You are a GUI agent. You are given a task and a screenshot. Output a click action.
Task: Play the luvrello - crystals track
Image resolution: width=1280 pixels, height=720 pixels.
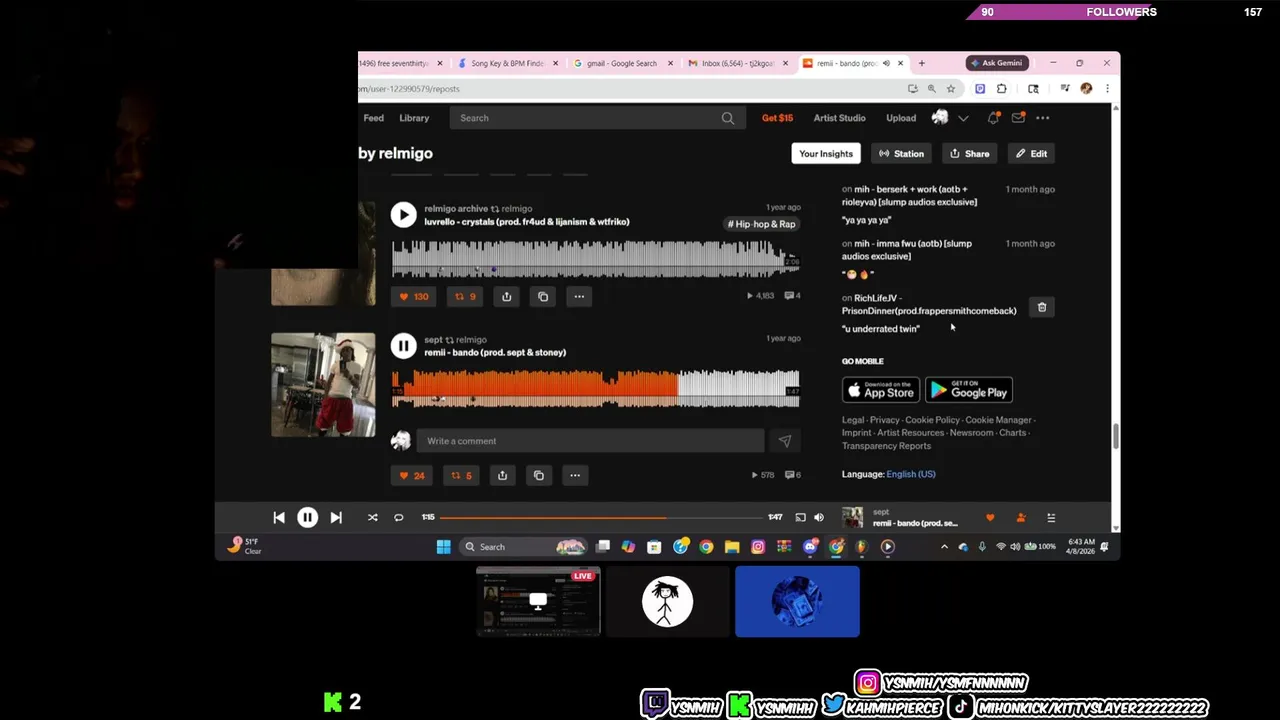coord(403,215)
